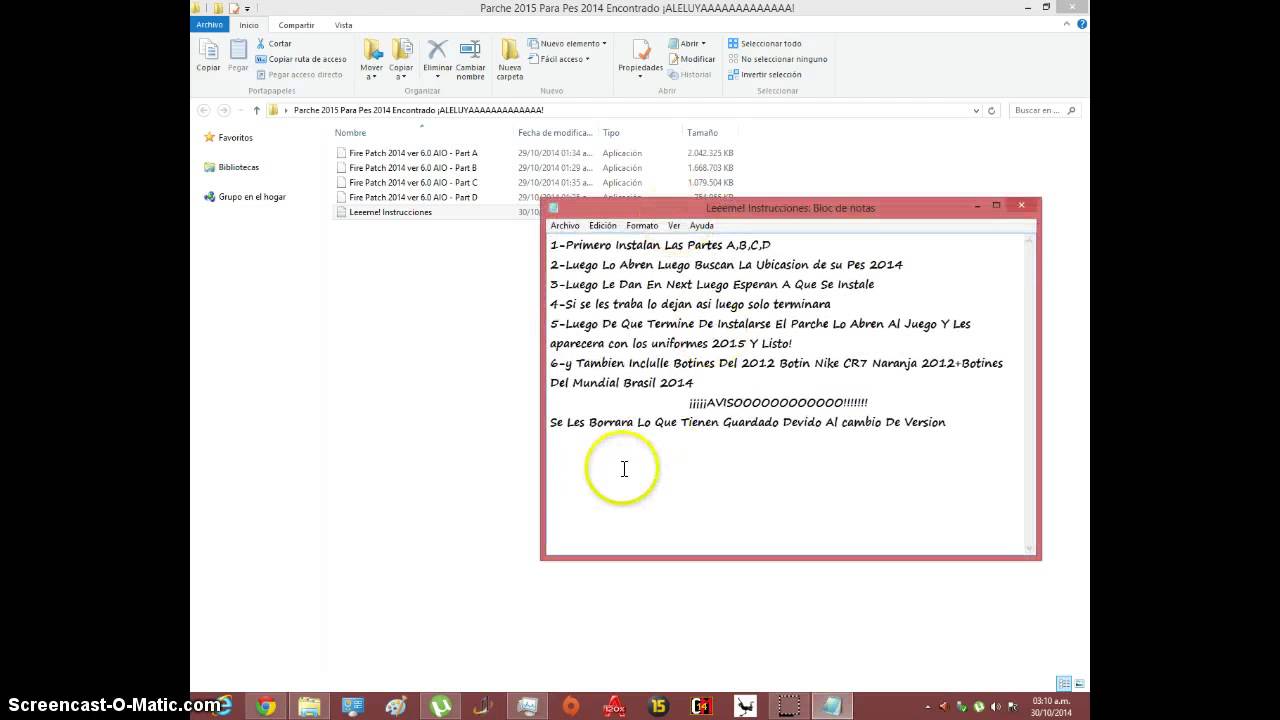Click the Copiar icon in the ribbon
The image size is (1280, 720).
click(208, 55)
